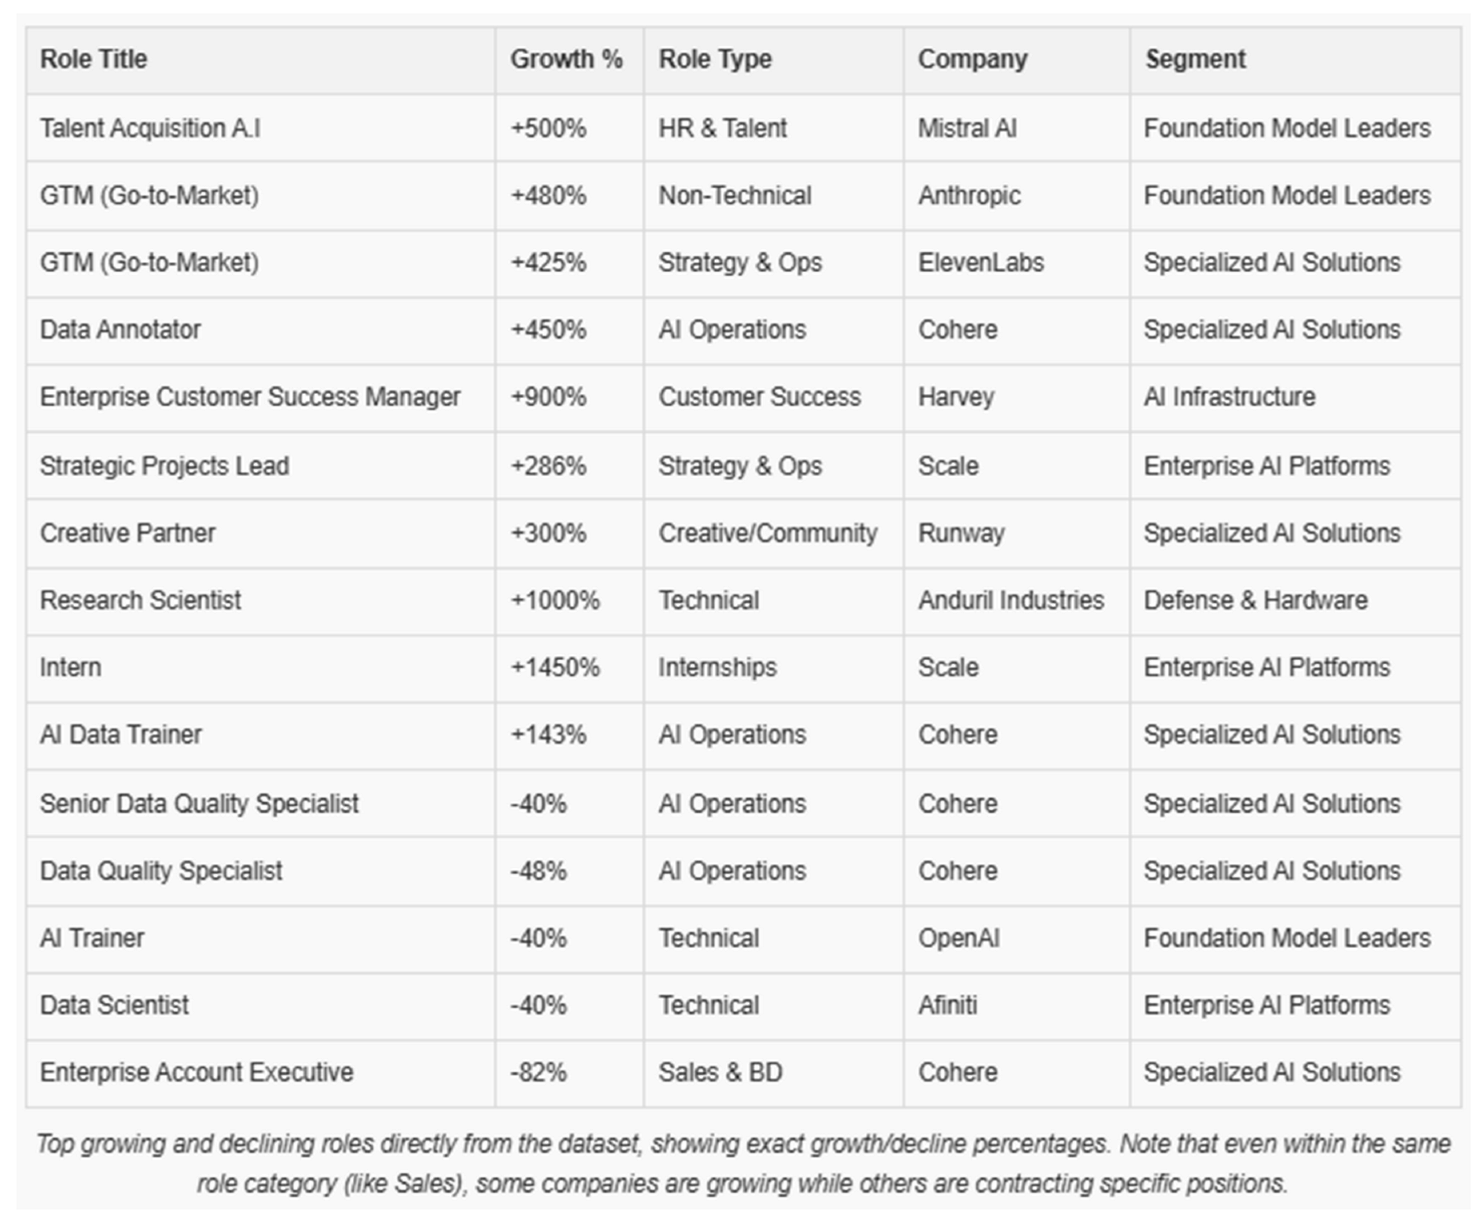Select the Role Type column header
1482x1220 pixels.
[715, 59]
